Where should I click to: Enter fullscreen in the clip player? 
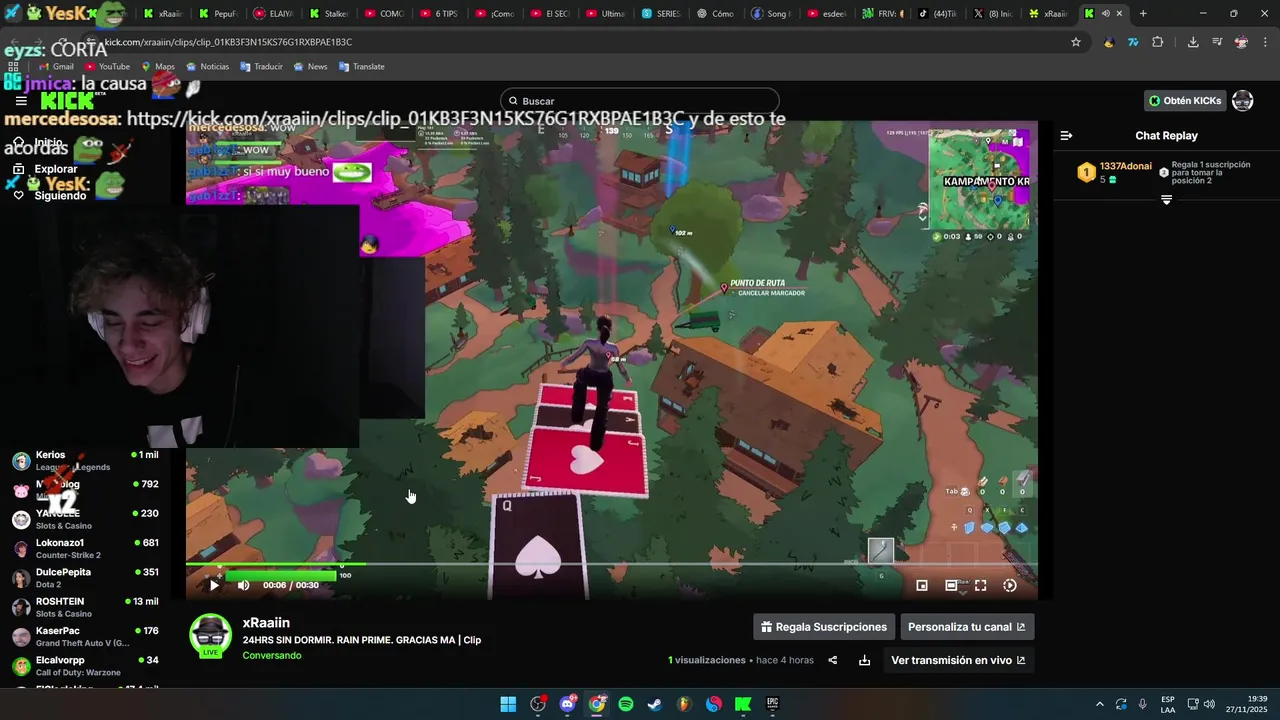coord(980,586)
